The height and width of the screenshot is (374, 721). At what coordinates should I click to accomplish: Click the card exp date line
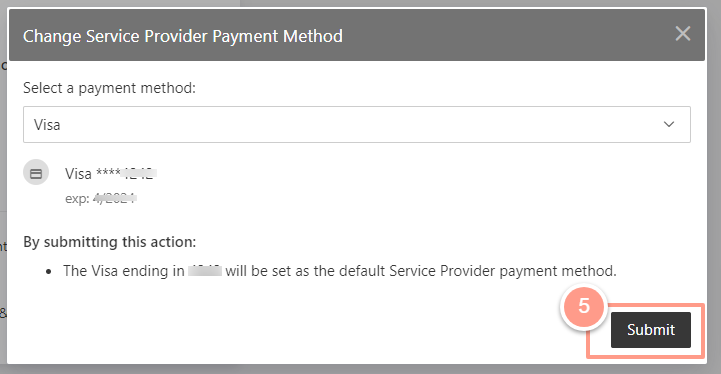tap(101, 198)
